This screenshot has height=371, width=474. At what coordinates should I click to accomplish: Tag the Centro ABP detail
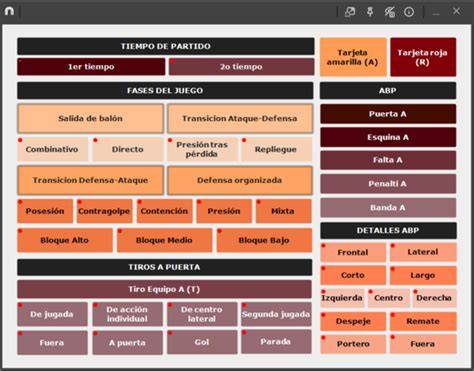click(x=389, y=298)
